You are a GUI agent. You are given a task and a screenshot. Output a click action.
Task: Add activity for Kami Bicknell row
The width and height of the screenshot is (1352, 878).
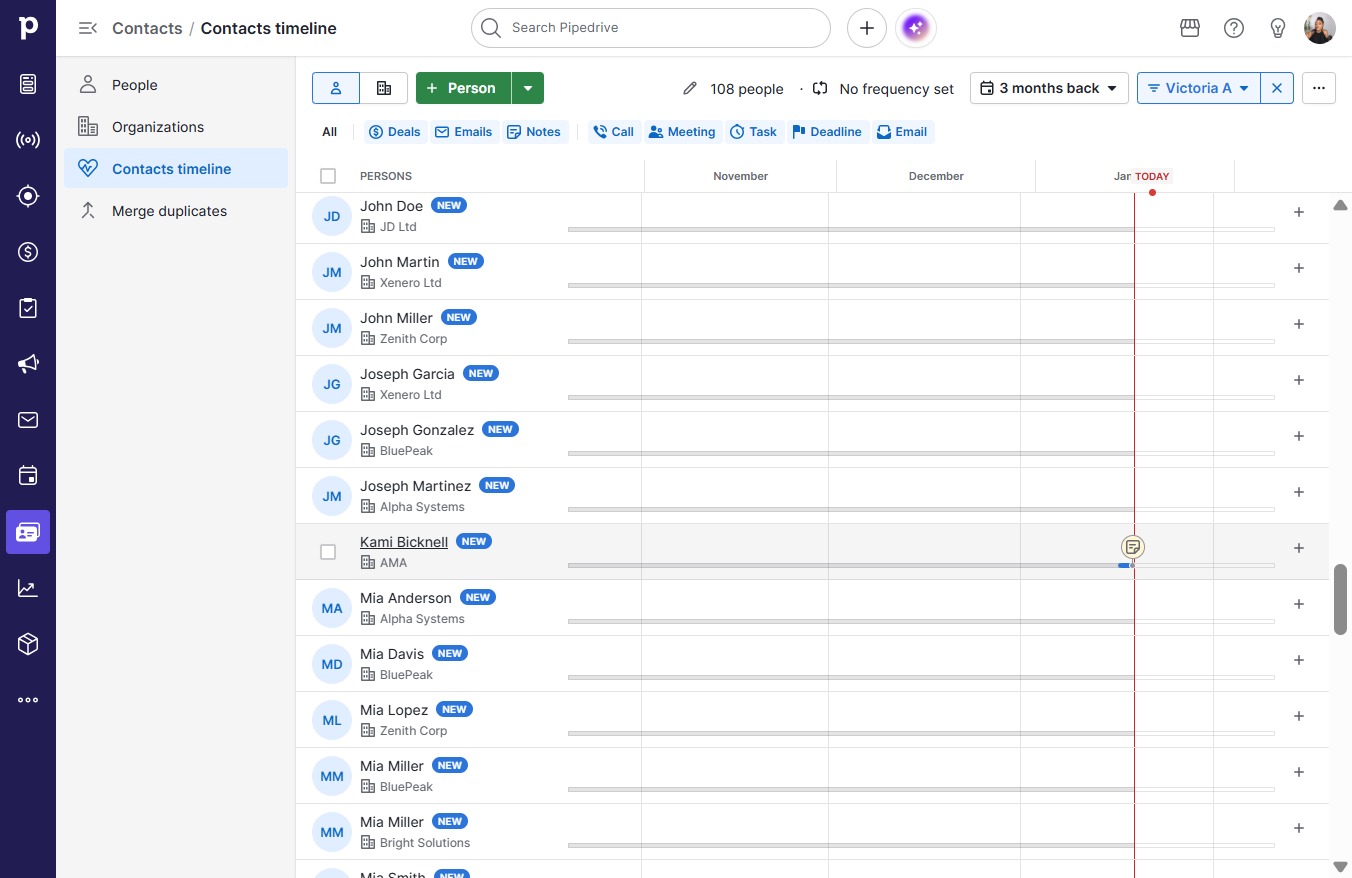pyautogui.click(x=1299, y=548)
